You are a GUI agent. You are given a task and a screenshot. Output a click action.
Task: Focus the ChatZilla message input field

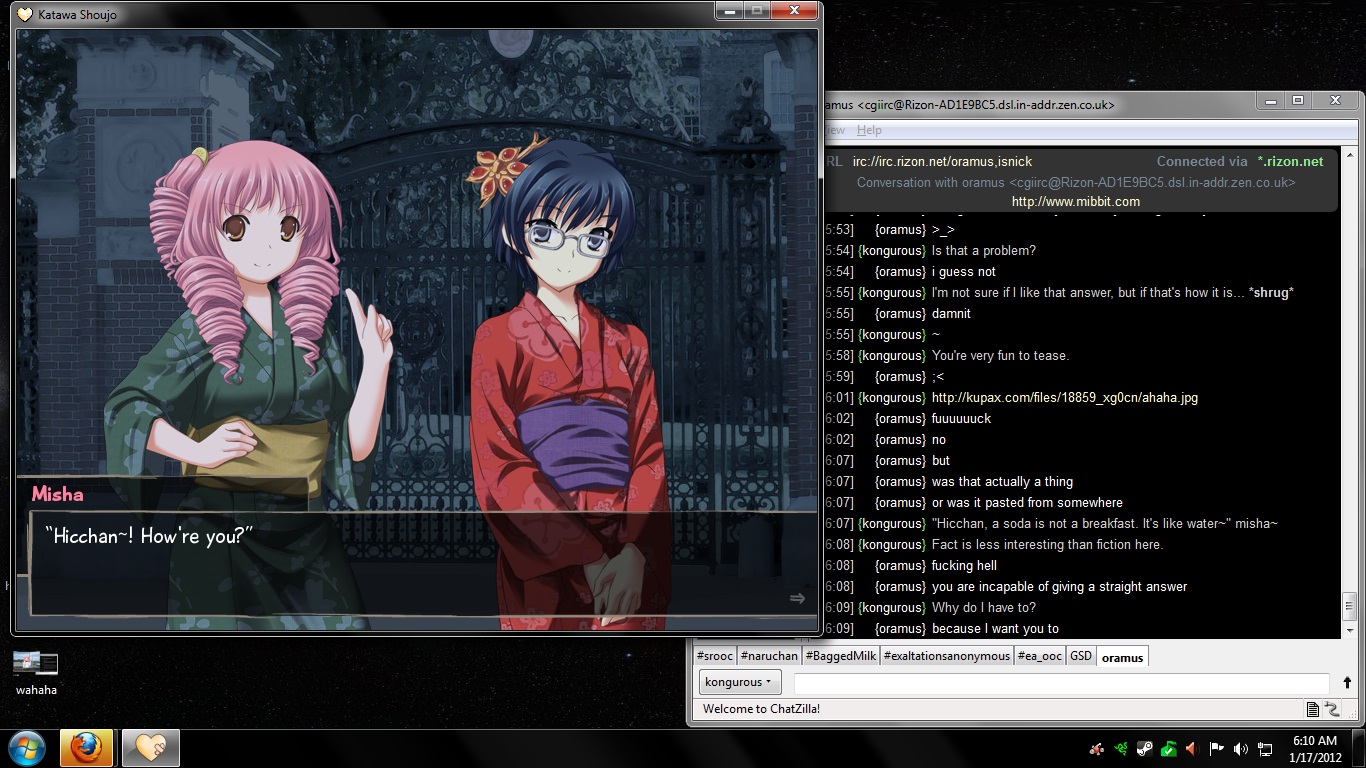pyautogui.click(x=1061, y=683)
